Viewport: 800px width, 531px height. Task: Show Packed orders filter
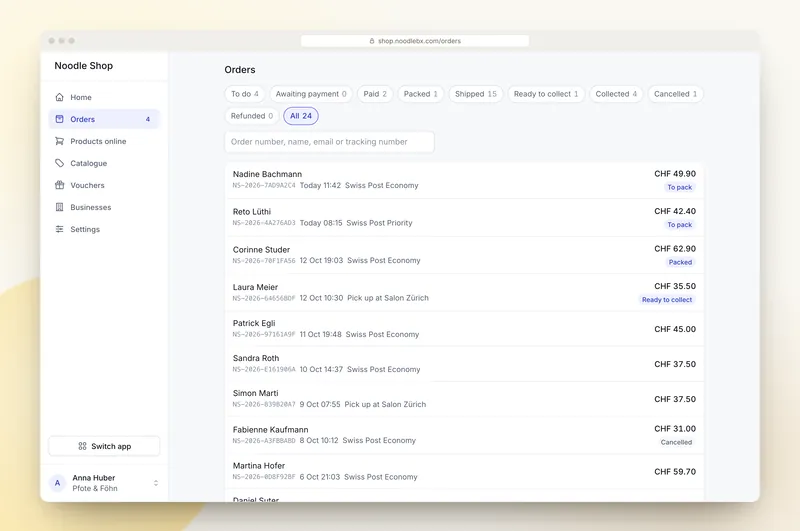click(420, 94)
